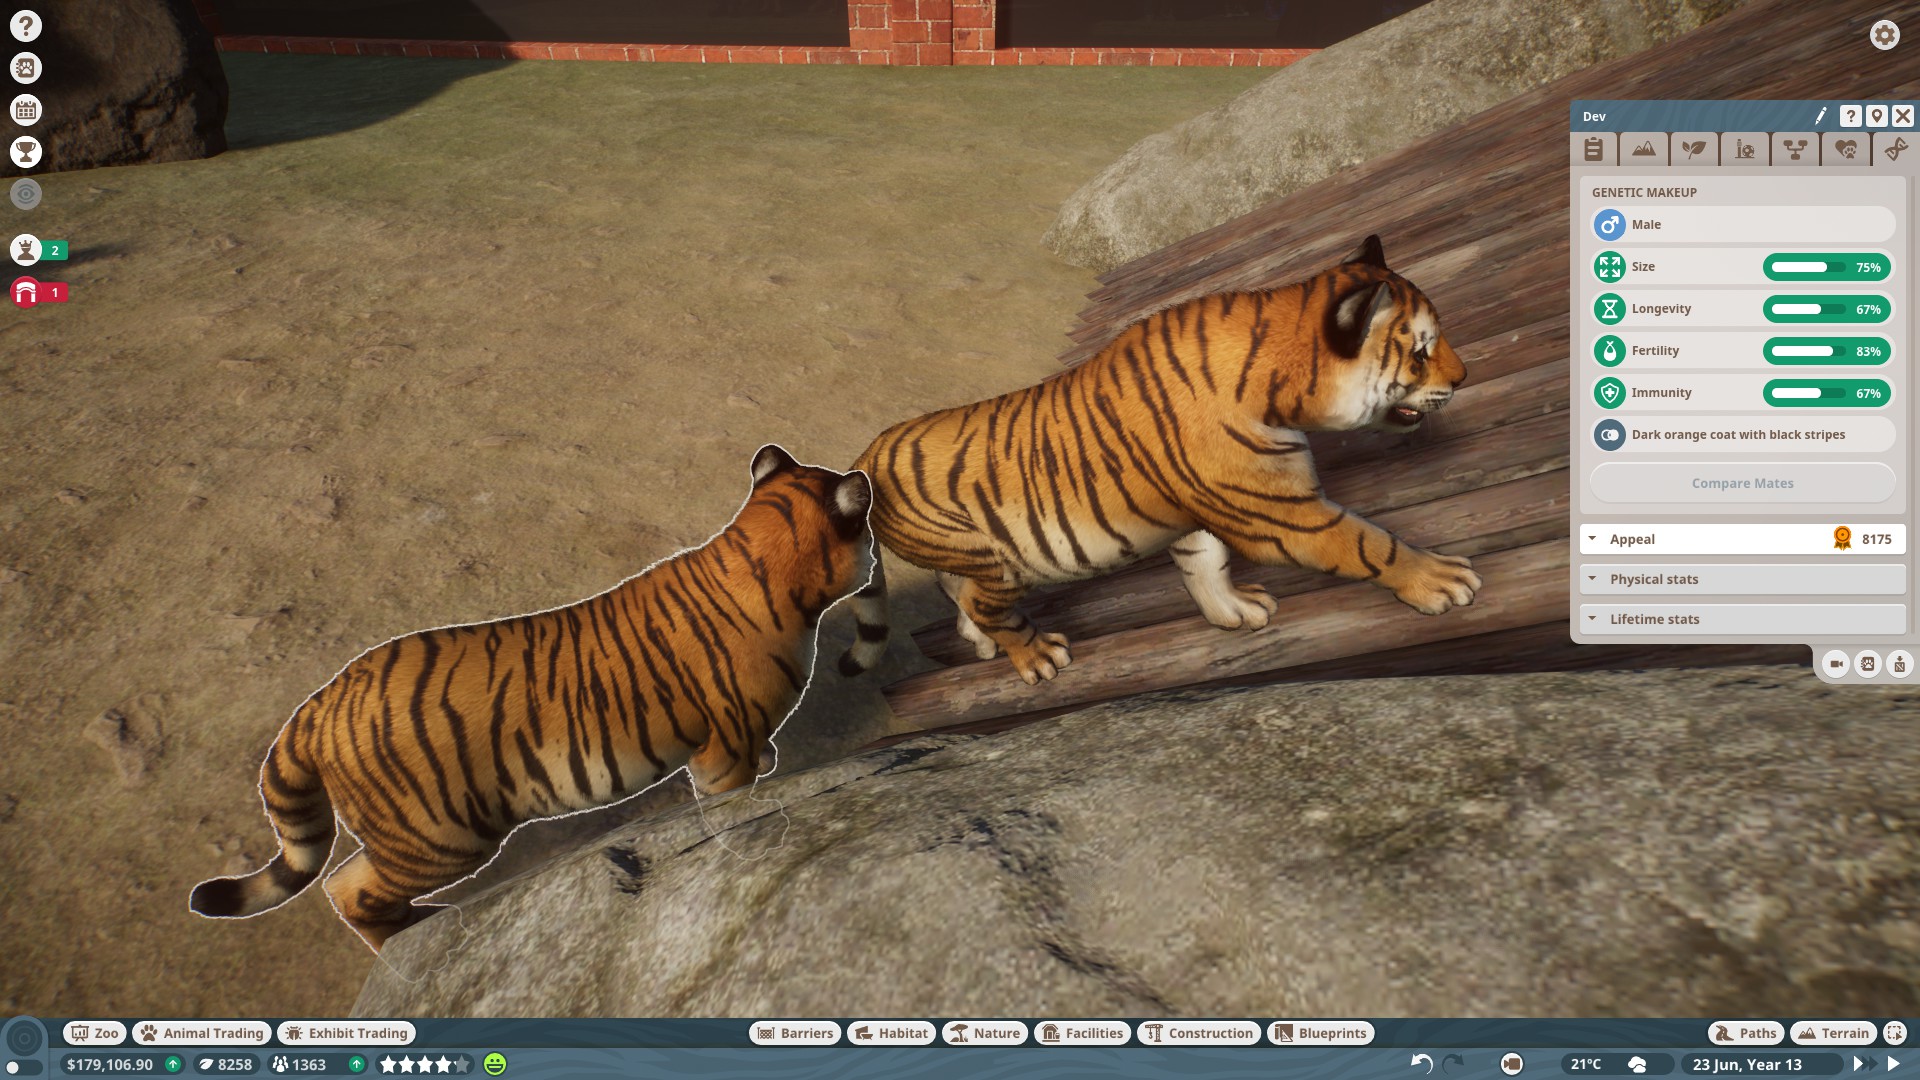Click the 8258 conservation credits counter

click(225, 1064)
